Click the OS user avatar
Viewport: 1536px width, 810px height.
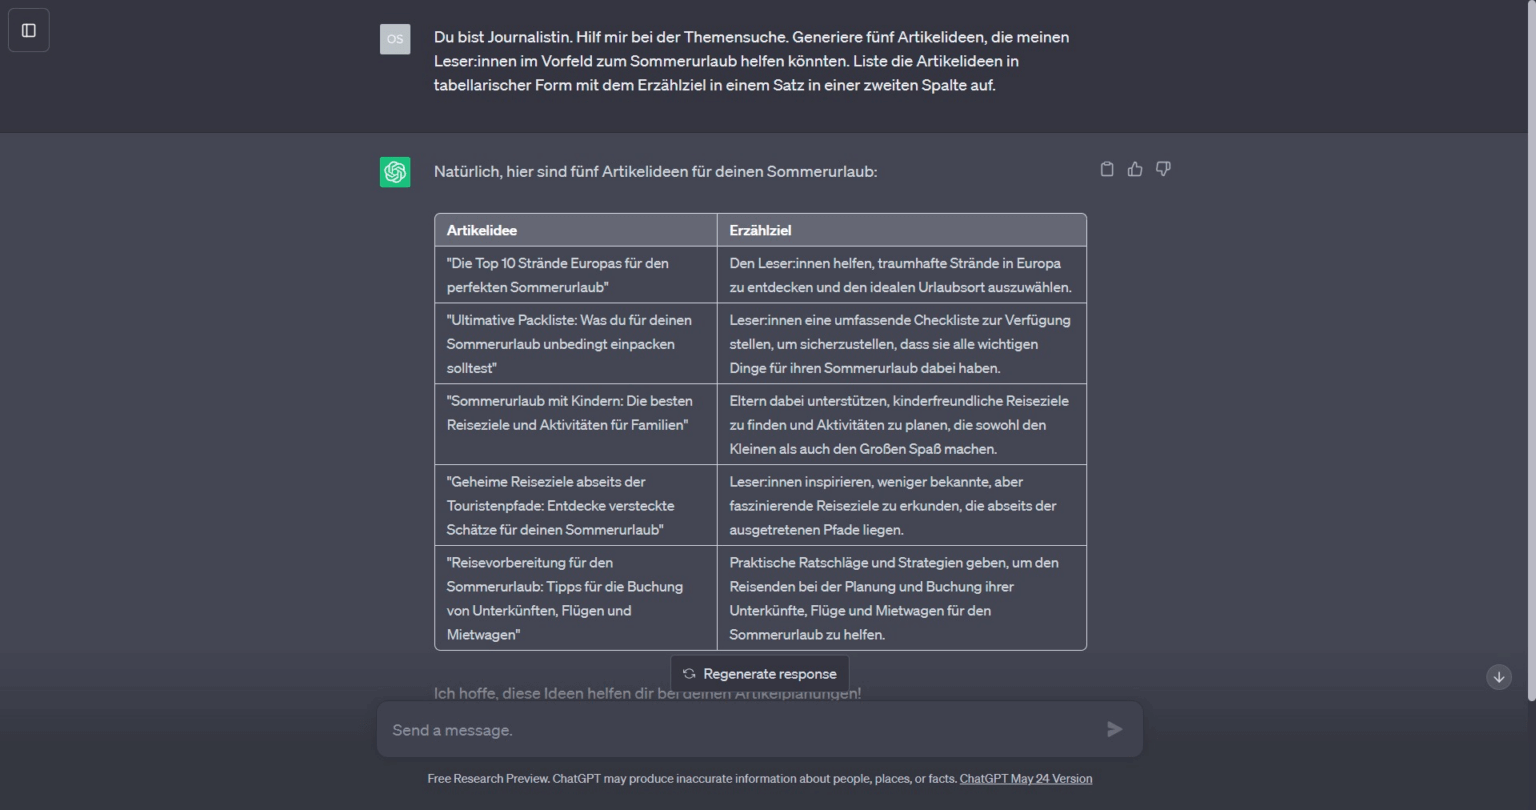[x=395, y=38]
